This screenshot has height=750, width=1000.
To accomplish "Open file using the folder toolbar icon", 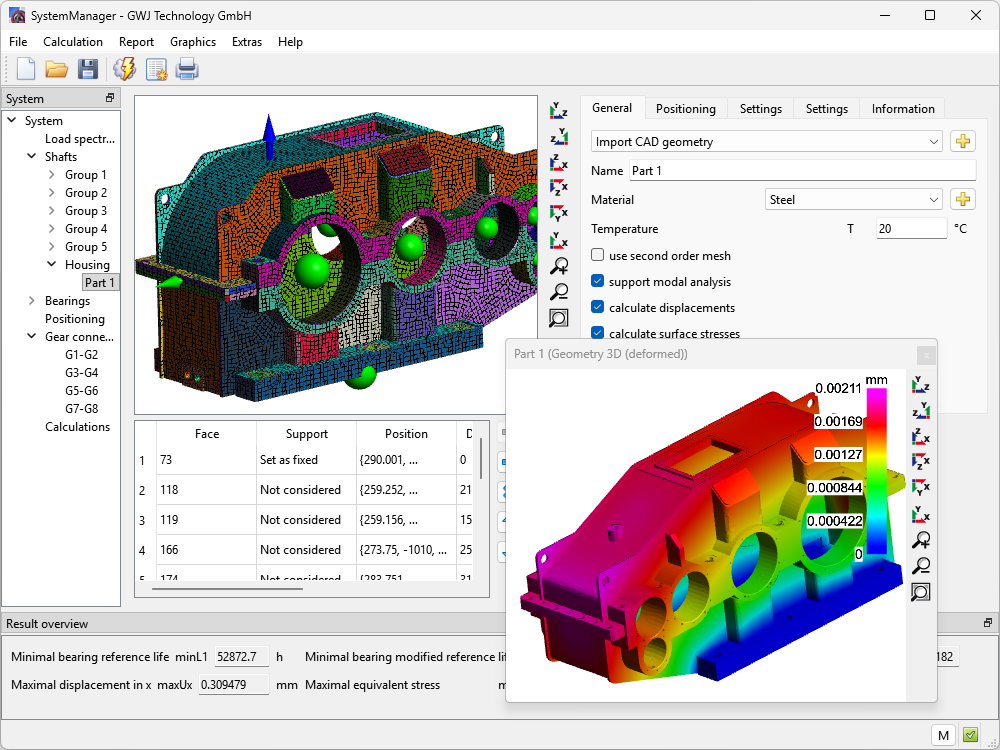I will coord(56,69).
